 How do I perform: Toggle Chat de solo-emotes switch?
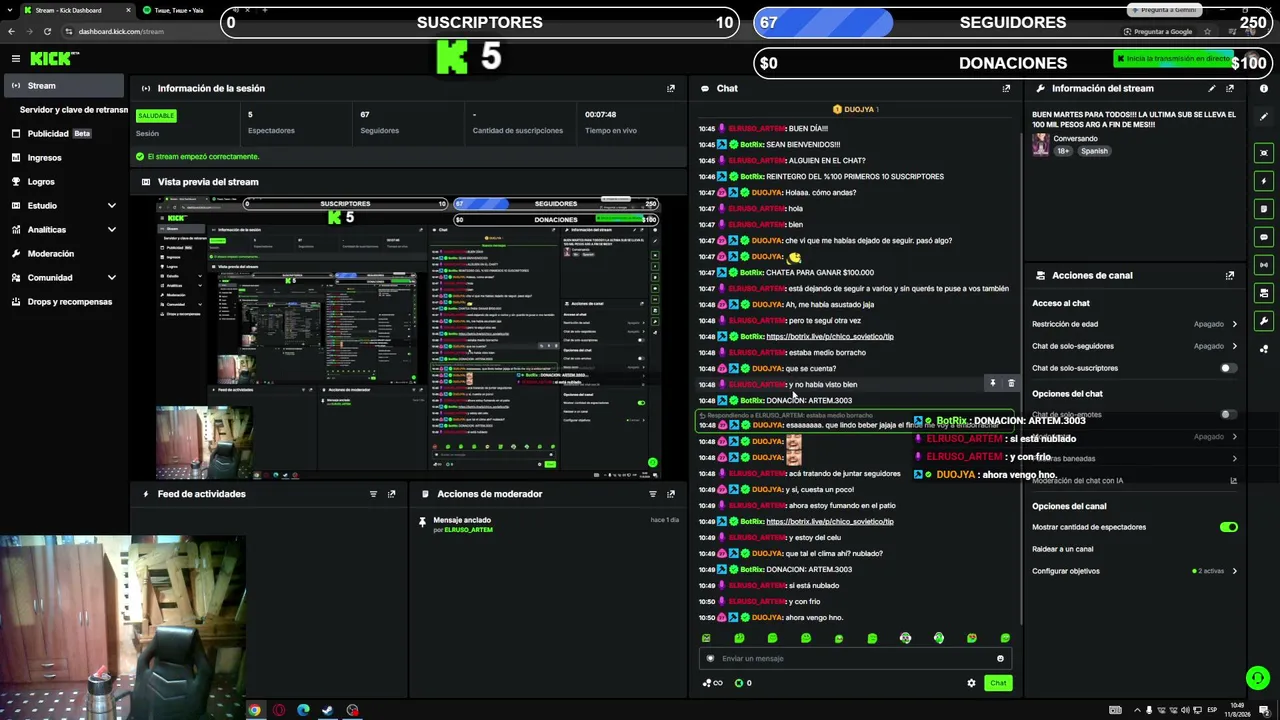point(1228,414)
